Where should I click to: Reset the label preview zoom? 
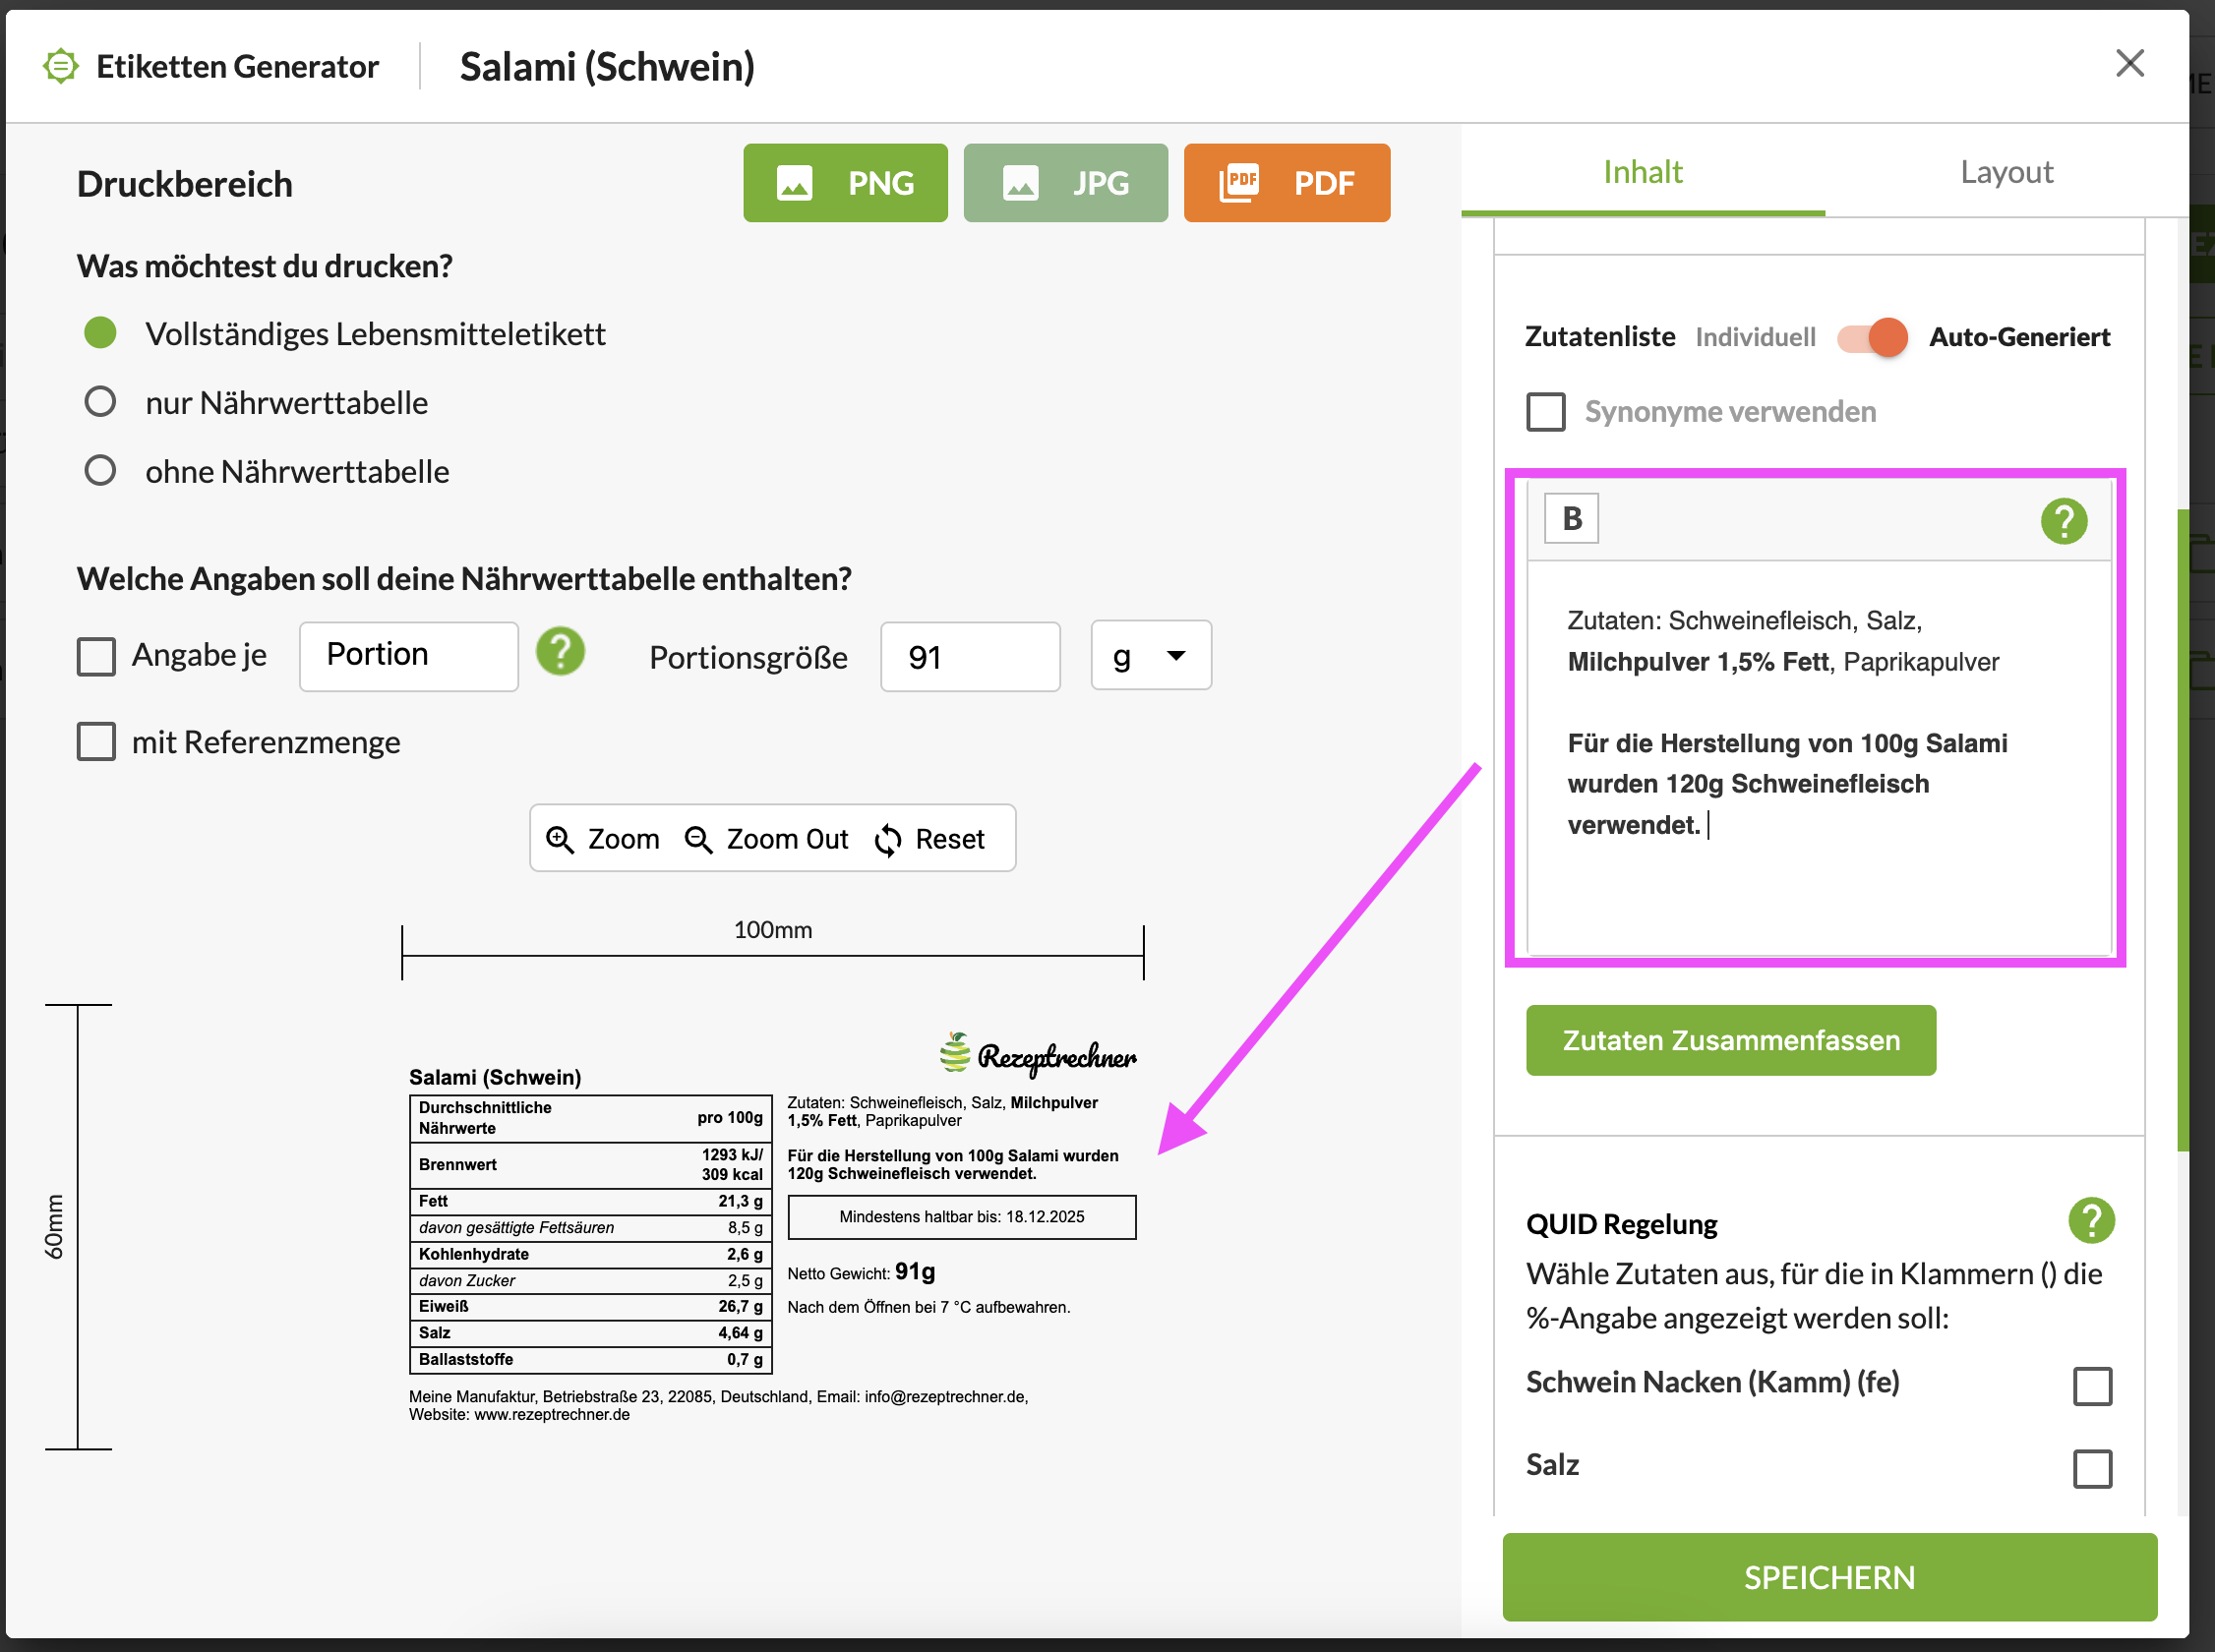[930, 839]
